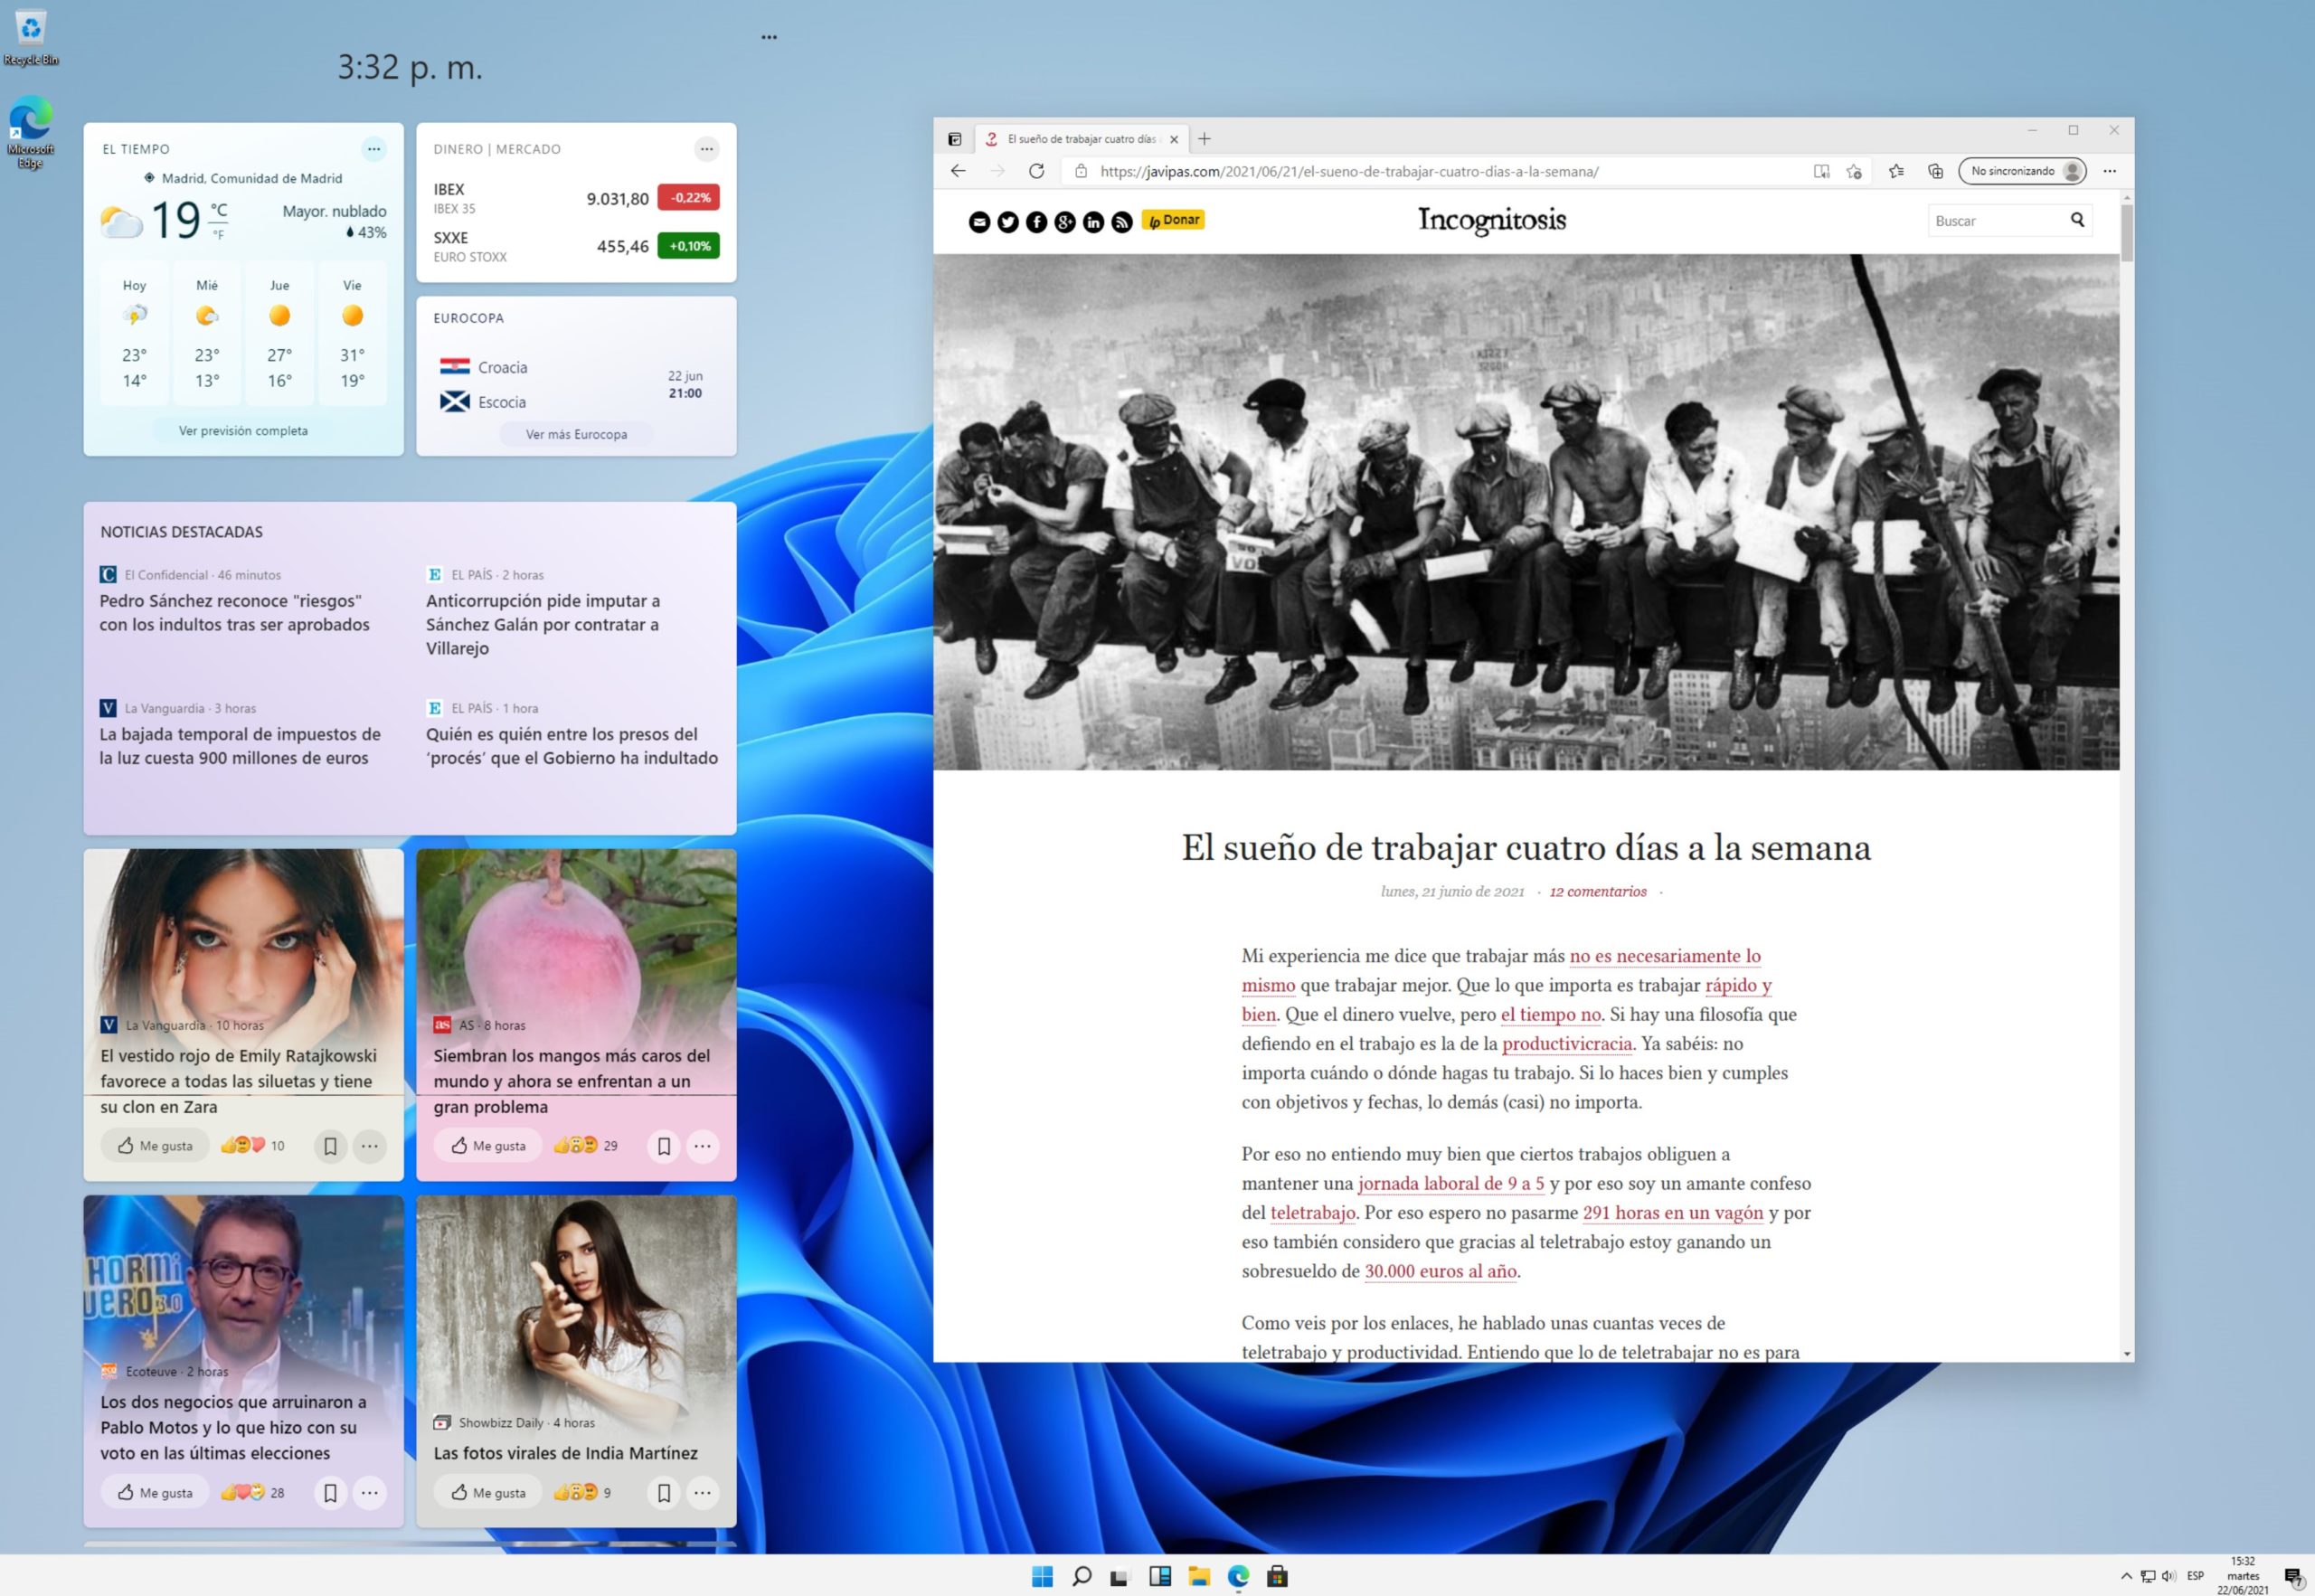The height and width of the screenshot is (1596, 2315).
Task: Open the LinkedIn icon on the blog
Action: coord(1093,222)
